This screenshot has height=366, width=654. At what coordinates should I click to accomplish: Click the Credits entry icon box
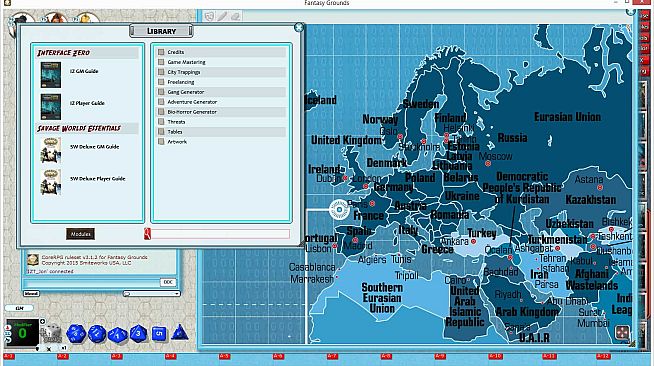pos(161,52)
